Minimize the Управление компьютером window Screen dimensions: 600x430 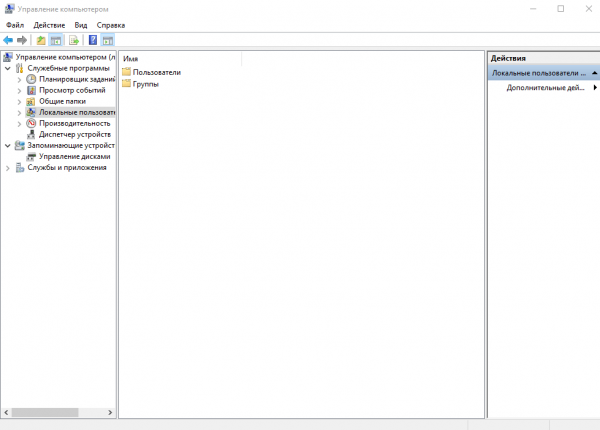point(533,9)
